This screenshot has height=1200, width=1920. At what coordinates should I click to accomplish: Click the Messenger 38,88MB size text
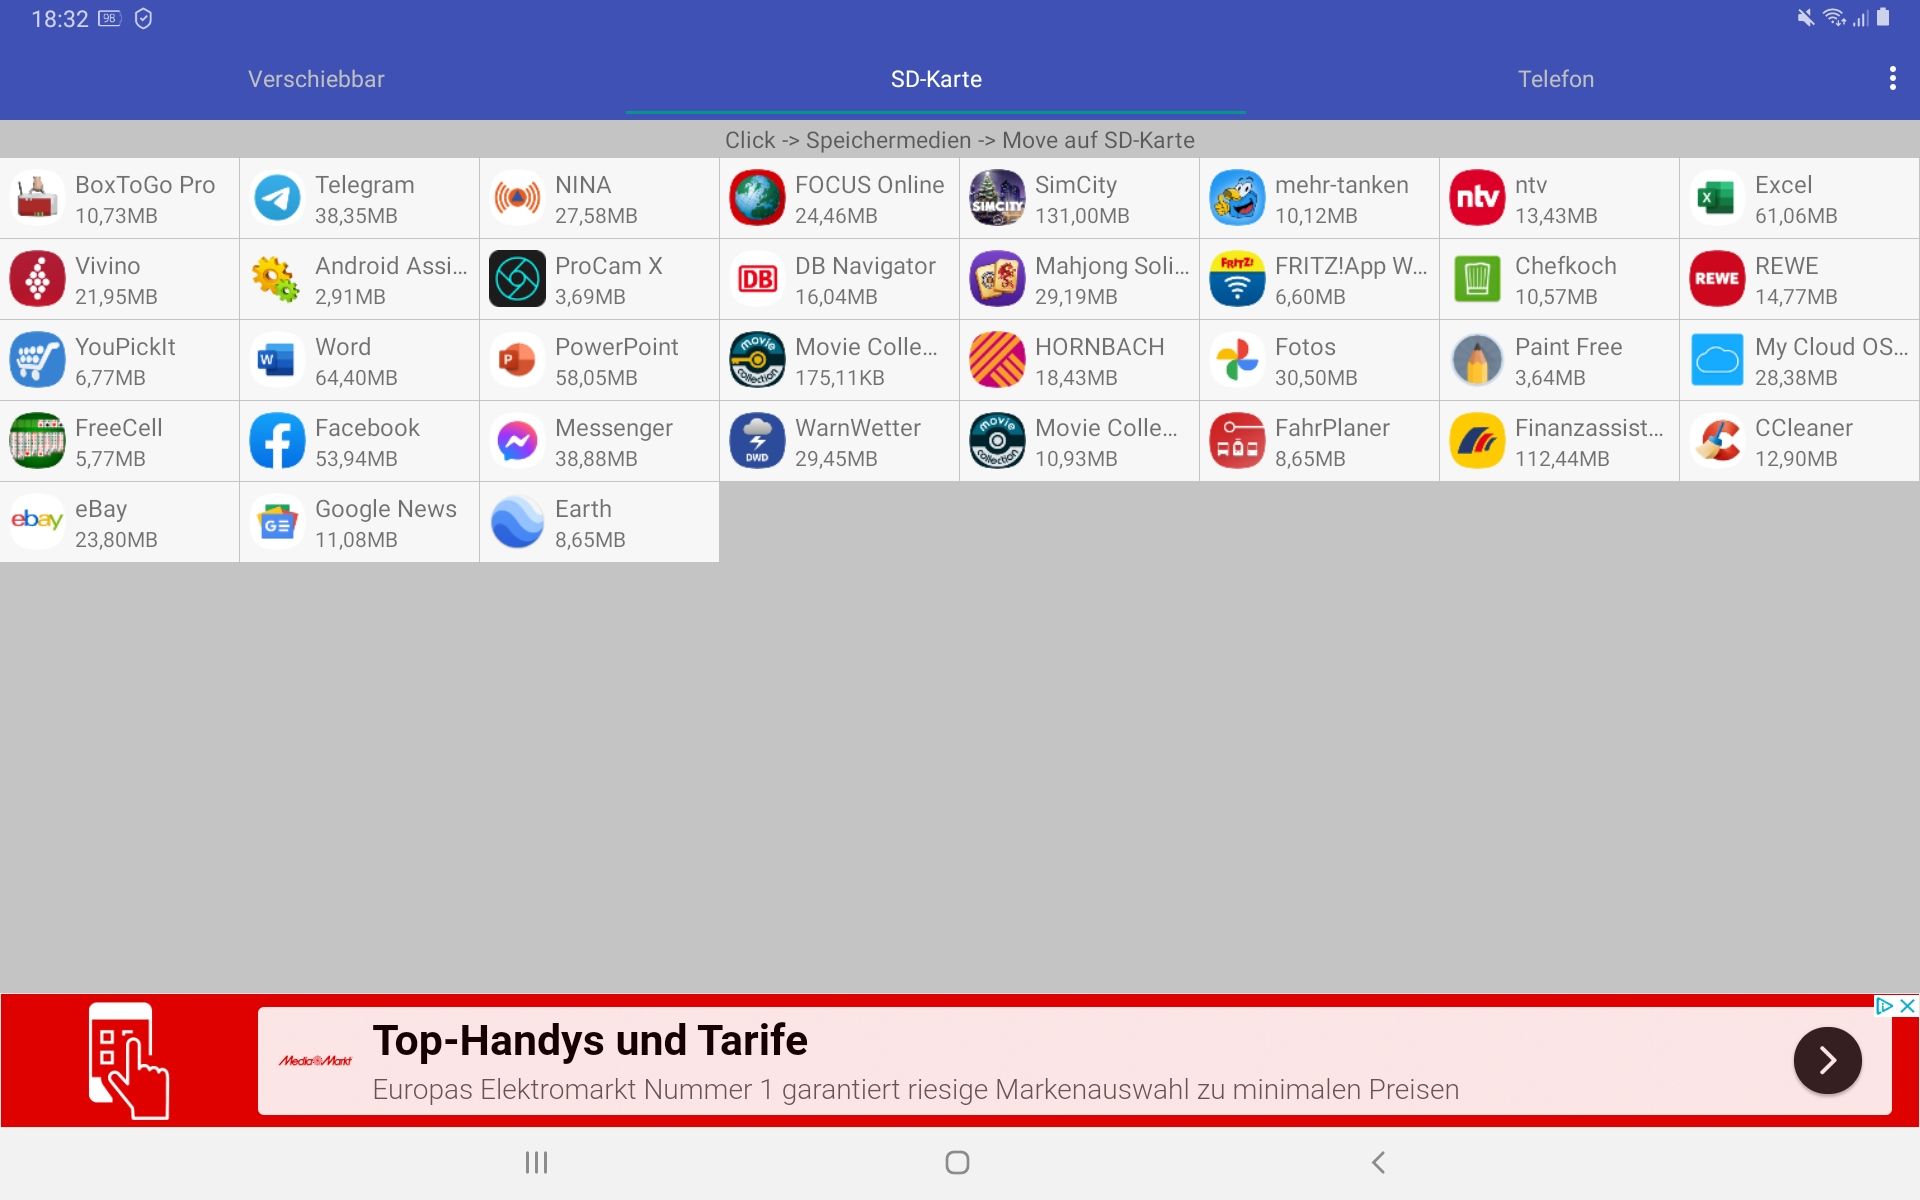(596, 459)
